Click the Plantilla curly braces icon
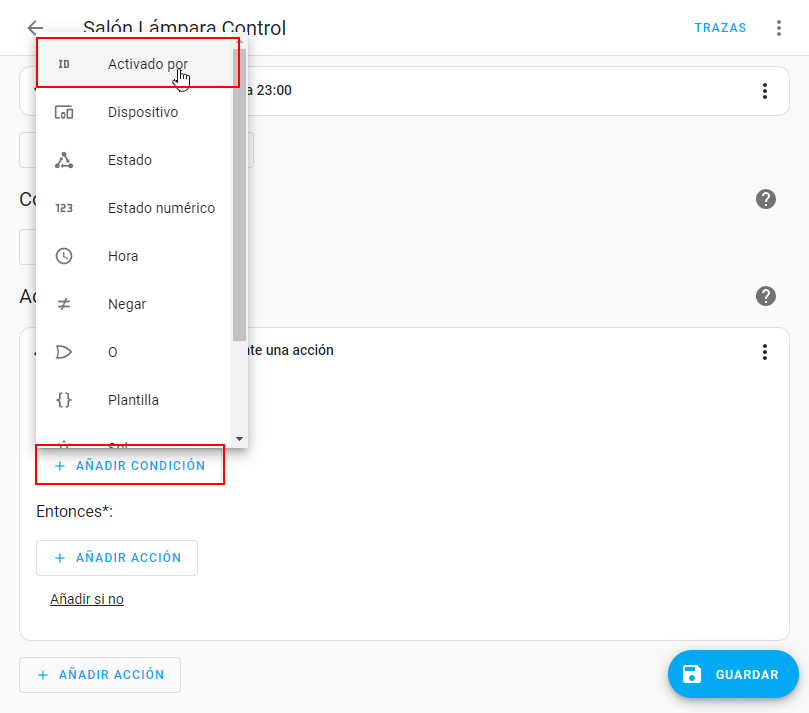This screenshot has height=713, width=809. click(x=64, y=400)
